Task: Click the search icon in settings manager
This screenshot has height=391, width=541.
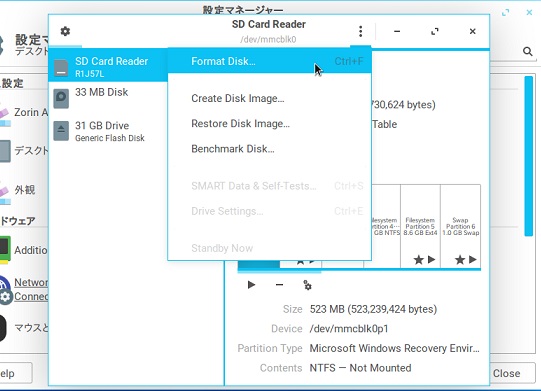Action: point(528,51)
